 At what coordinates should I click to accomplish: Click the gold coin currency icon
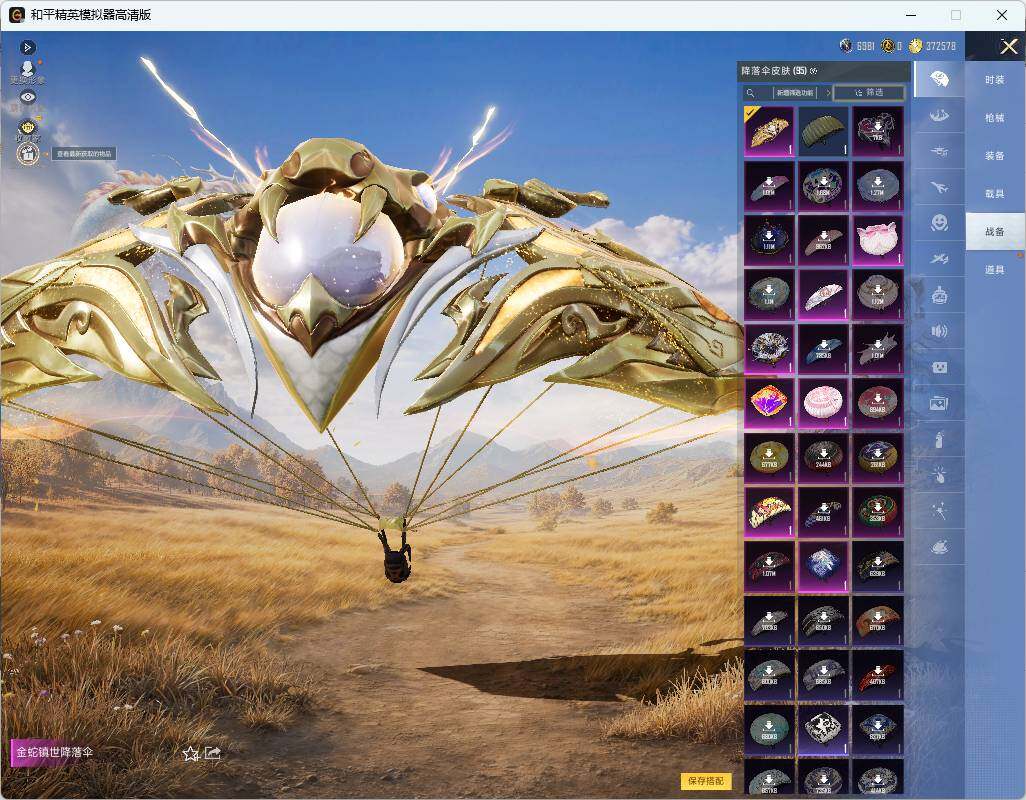point(915,46)
